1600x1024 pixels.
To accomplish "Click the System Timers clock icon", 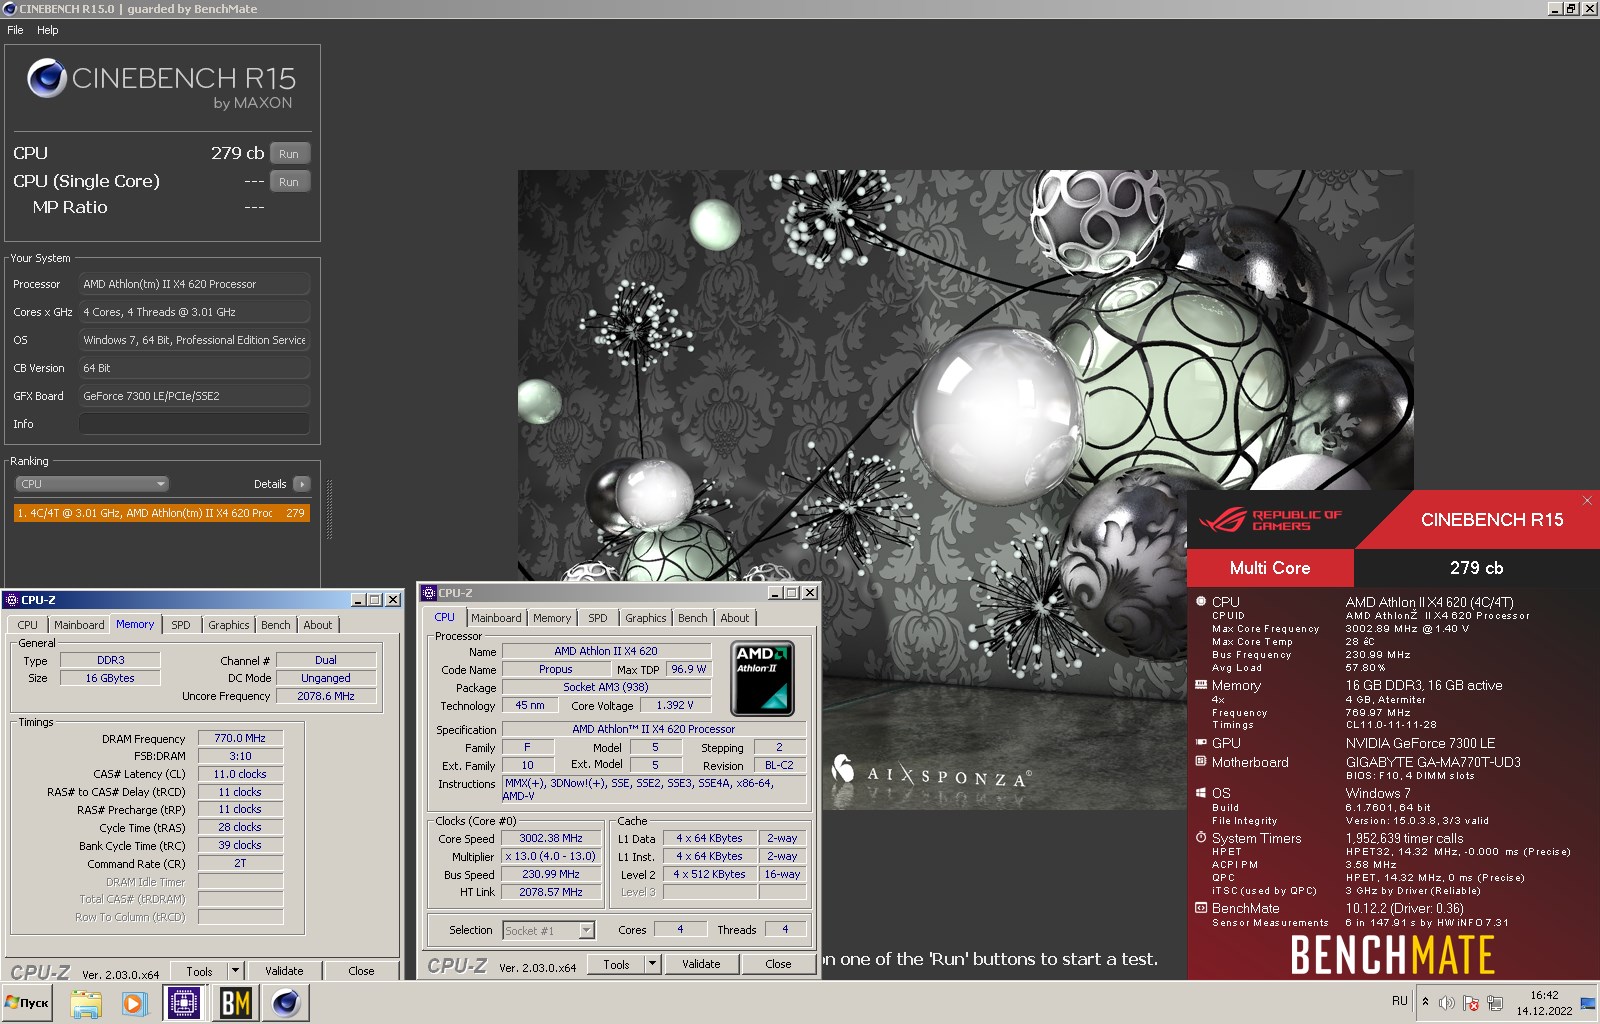I will click(1201, 838).
